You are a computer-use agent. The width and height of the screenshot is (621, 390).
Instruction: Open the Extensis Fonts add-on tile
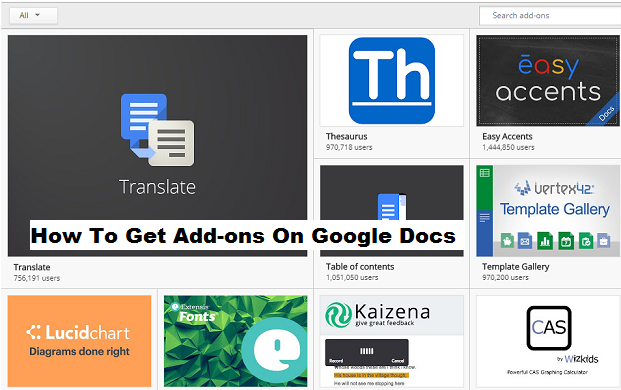[235, 341]
